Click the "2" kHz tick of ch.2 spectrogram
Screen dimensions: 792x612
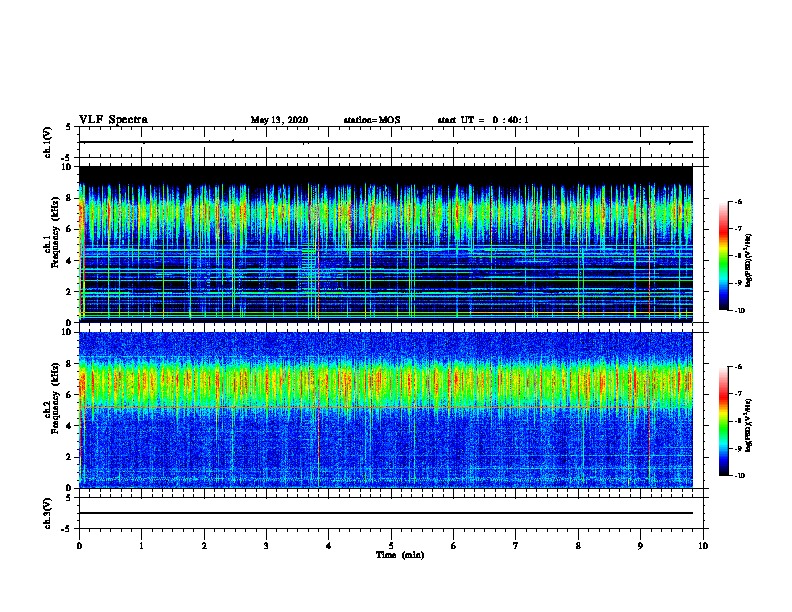click(70, 457)
